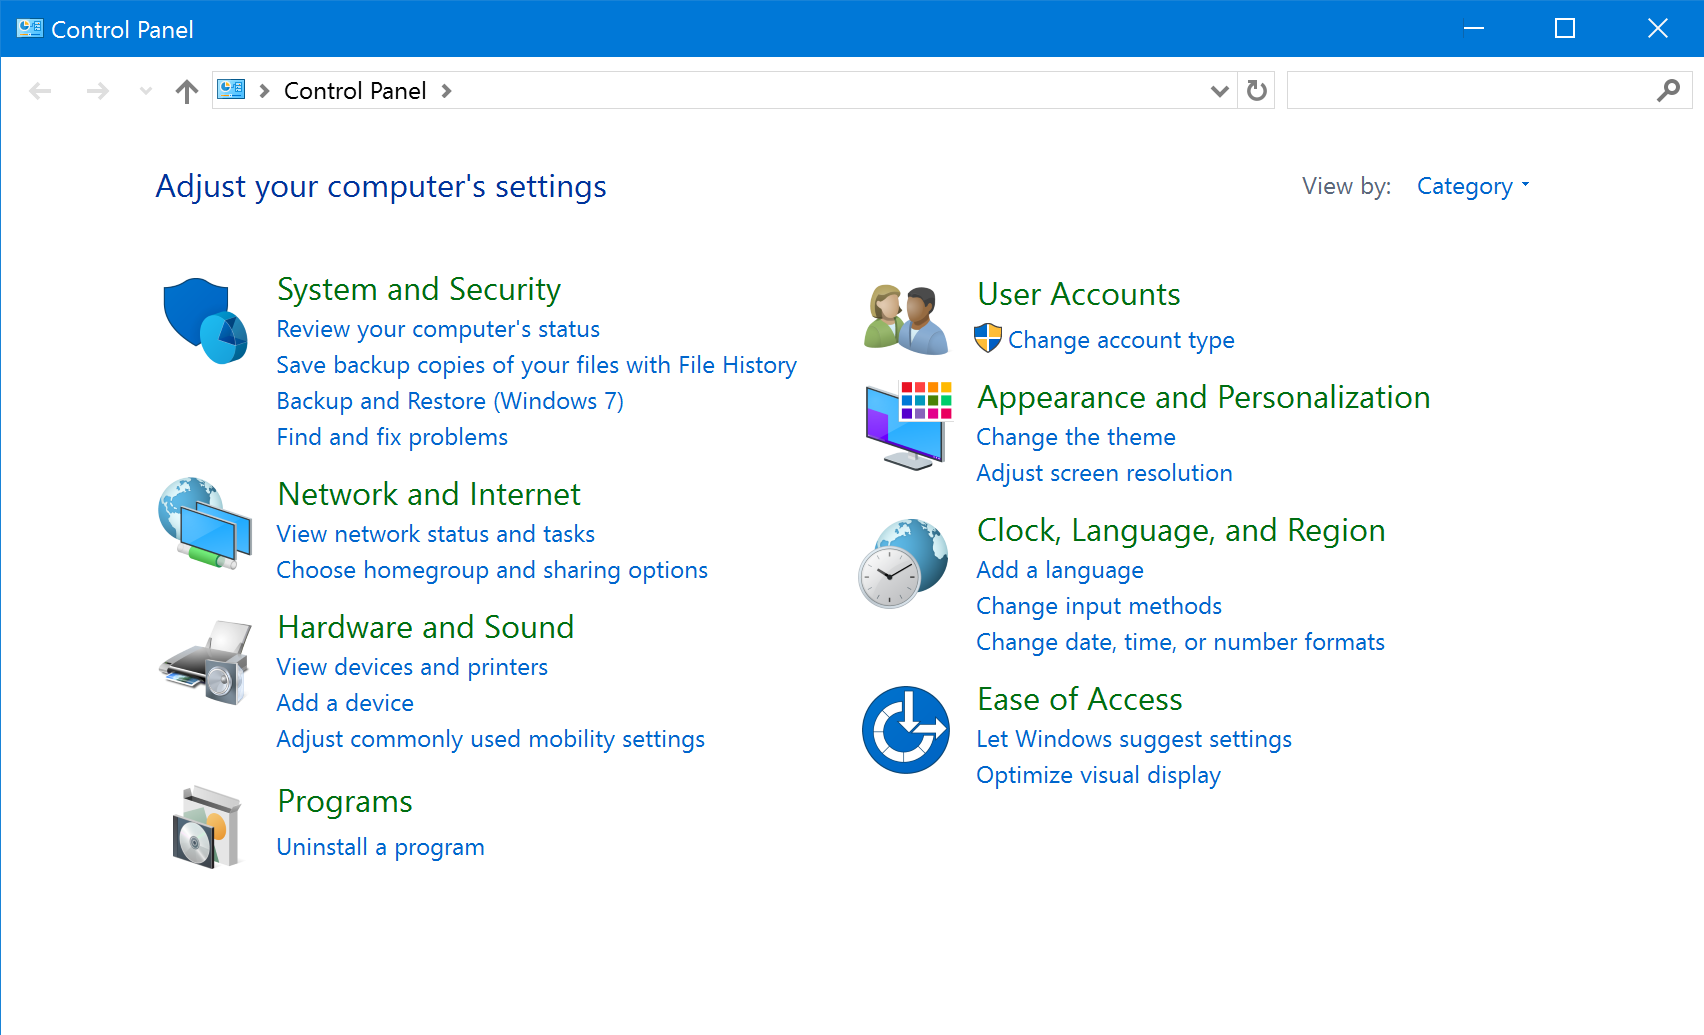
Task: Click the Hardware and Sound printer icon
Action: (205, 662)
